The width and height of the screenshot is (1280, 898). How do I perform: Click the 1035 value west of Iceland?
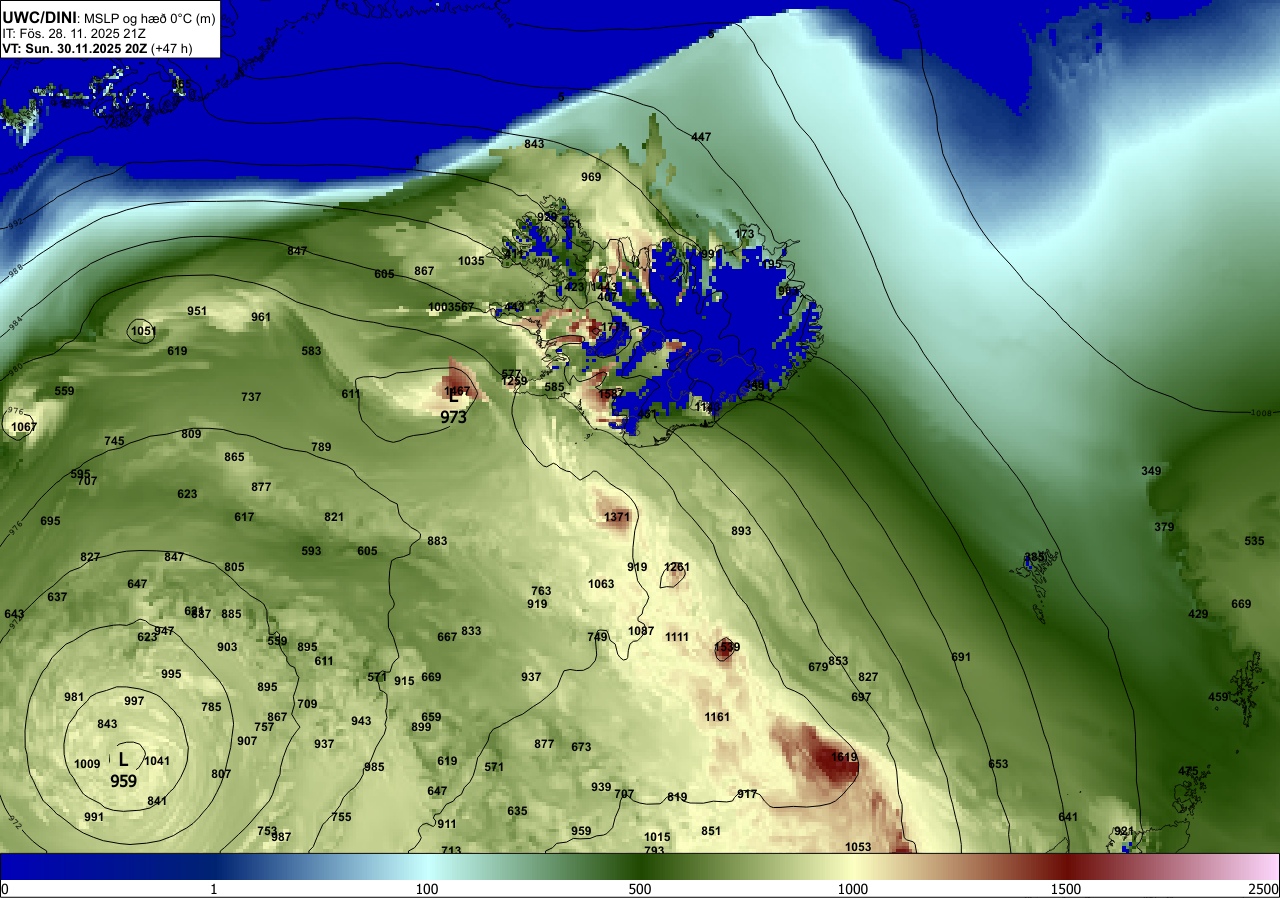471,261
